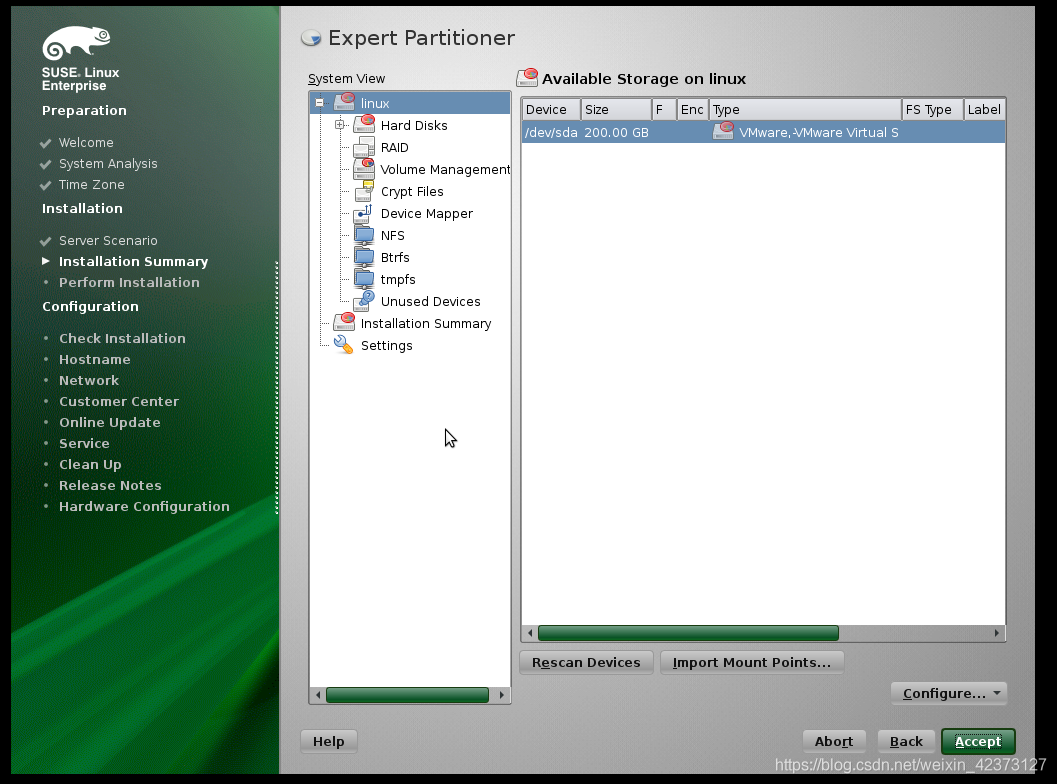
Task: Click storage table scroll-left arrow
Action: pyautogui.click(x=530, y=633)
